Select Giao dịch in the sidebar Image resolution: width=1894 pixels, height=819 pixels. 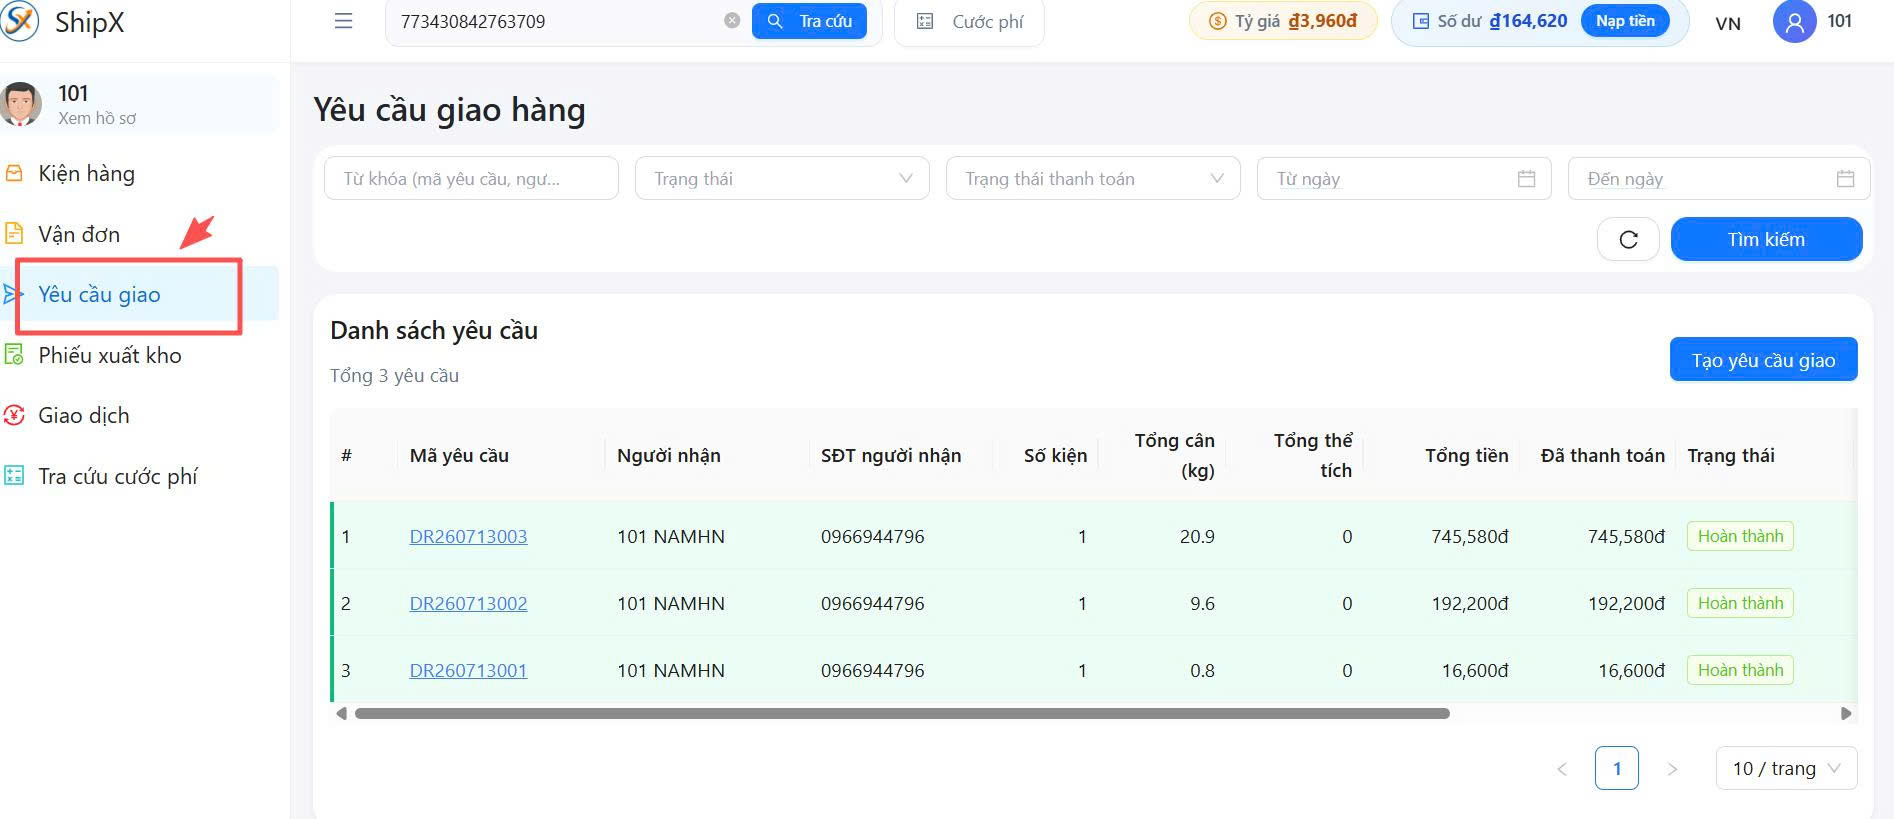[x=83, y=415]
